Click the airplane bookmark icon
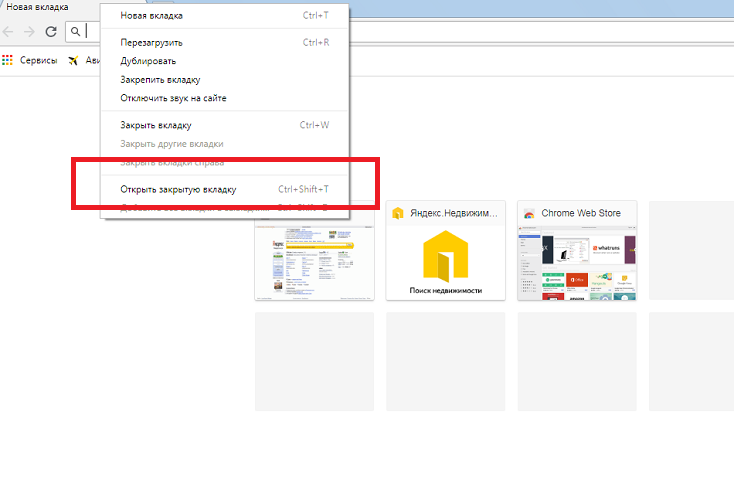Viewport: 734px width, 500px height. (73, 60)
